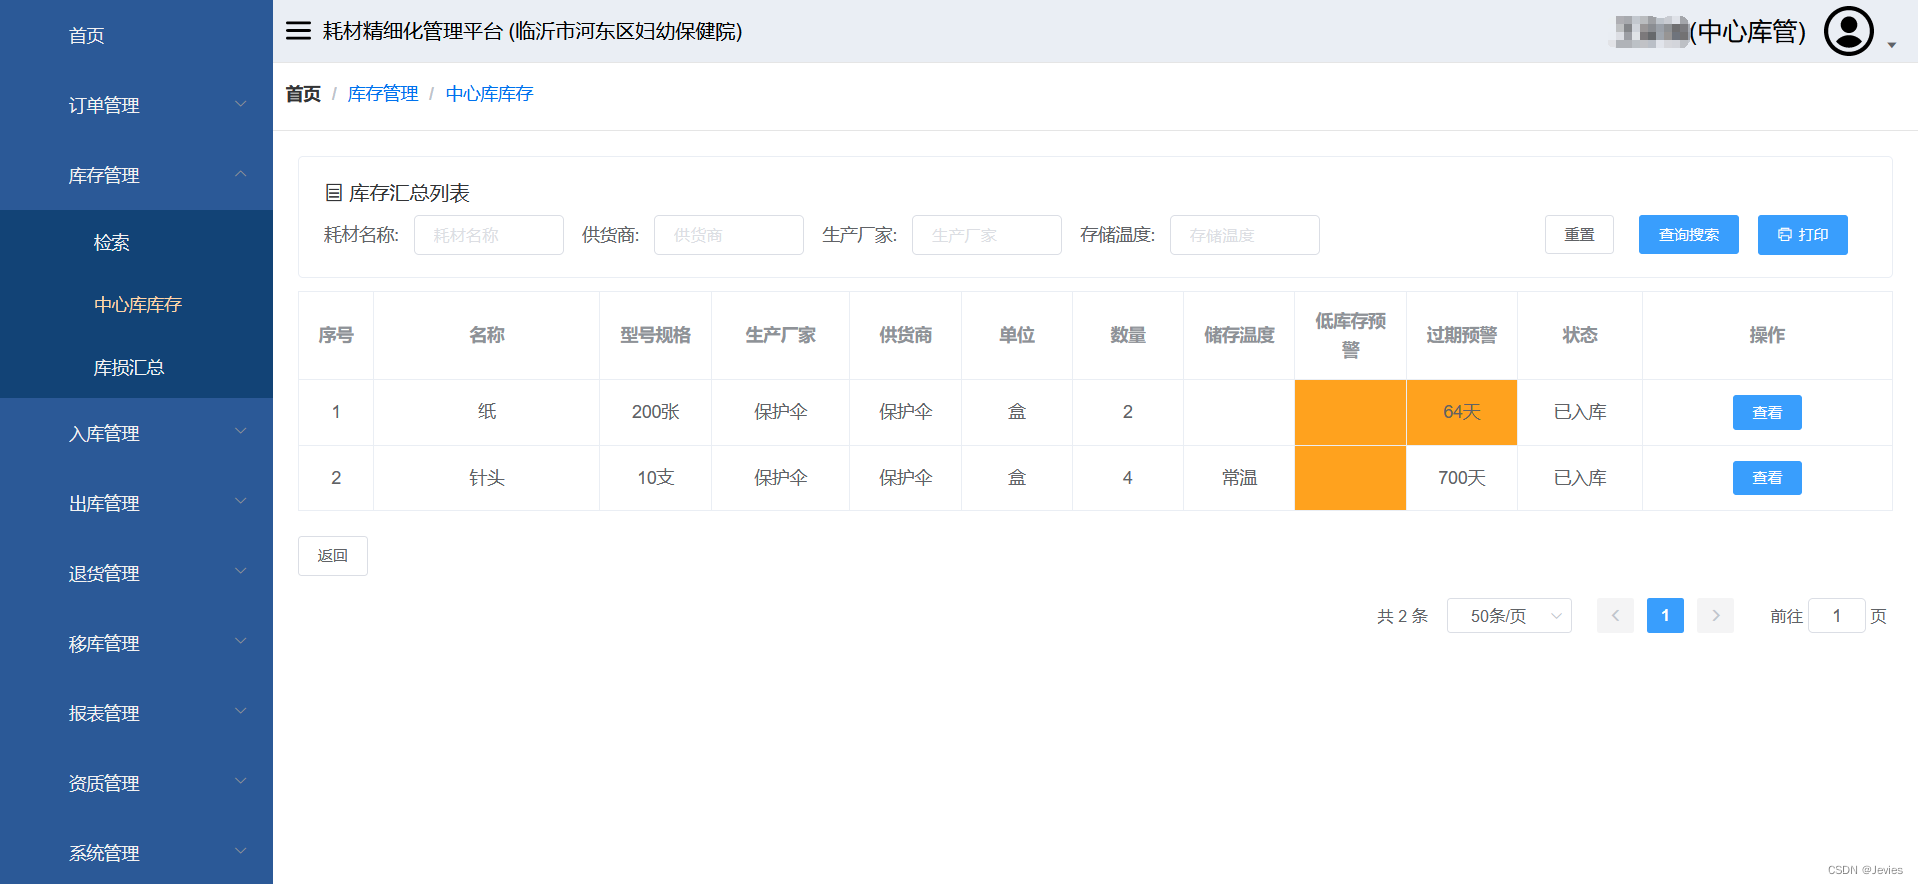1918x884 pixels.
Task: Select page 1 in pagination
Action: [x=1665, y=616]
